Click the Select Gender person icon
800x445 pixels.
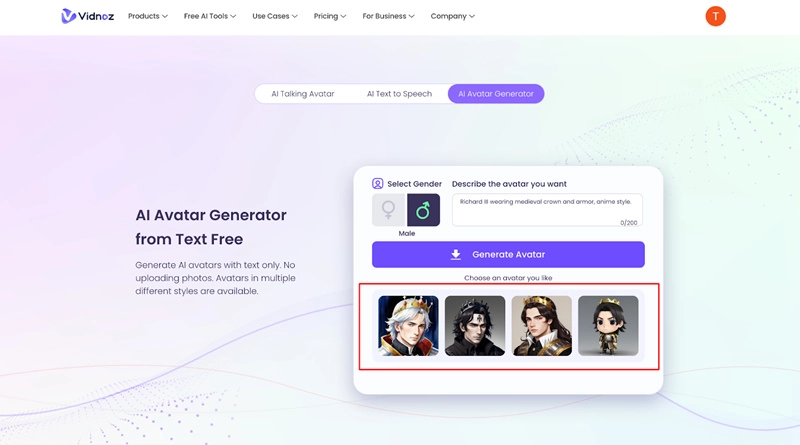tap(378, 184)
